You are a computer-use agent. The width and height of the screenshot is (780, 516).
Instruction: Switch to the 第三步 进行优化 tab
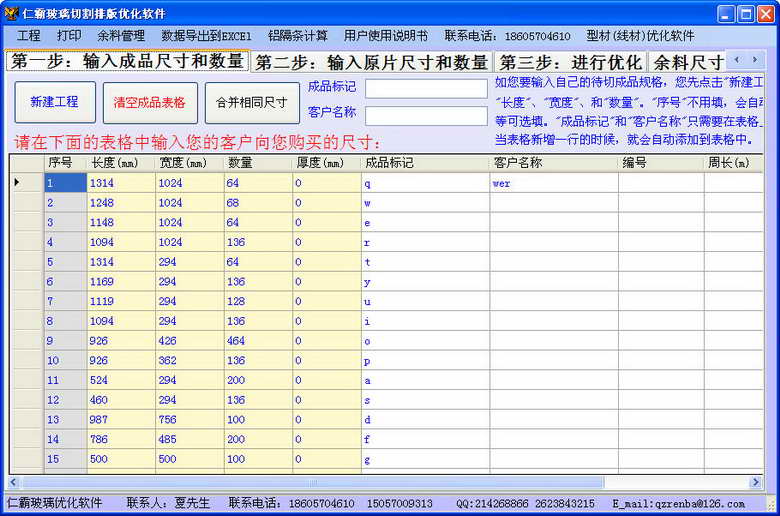click(570, 62)
